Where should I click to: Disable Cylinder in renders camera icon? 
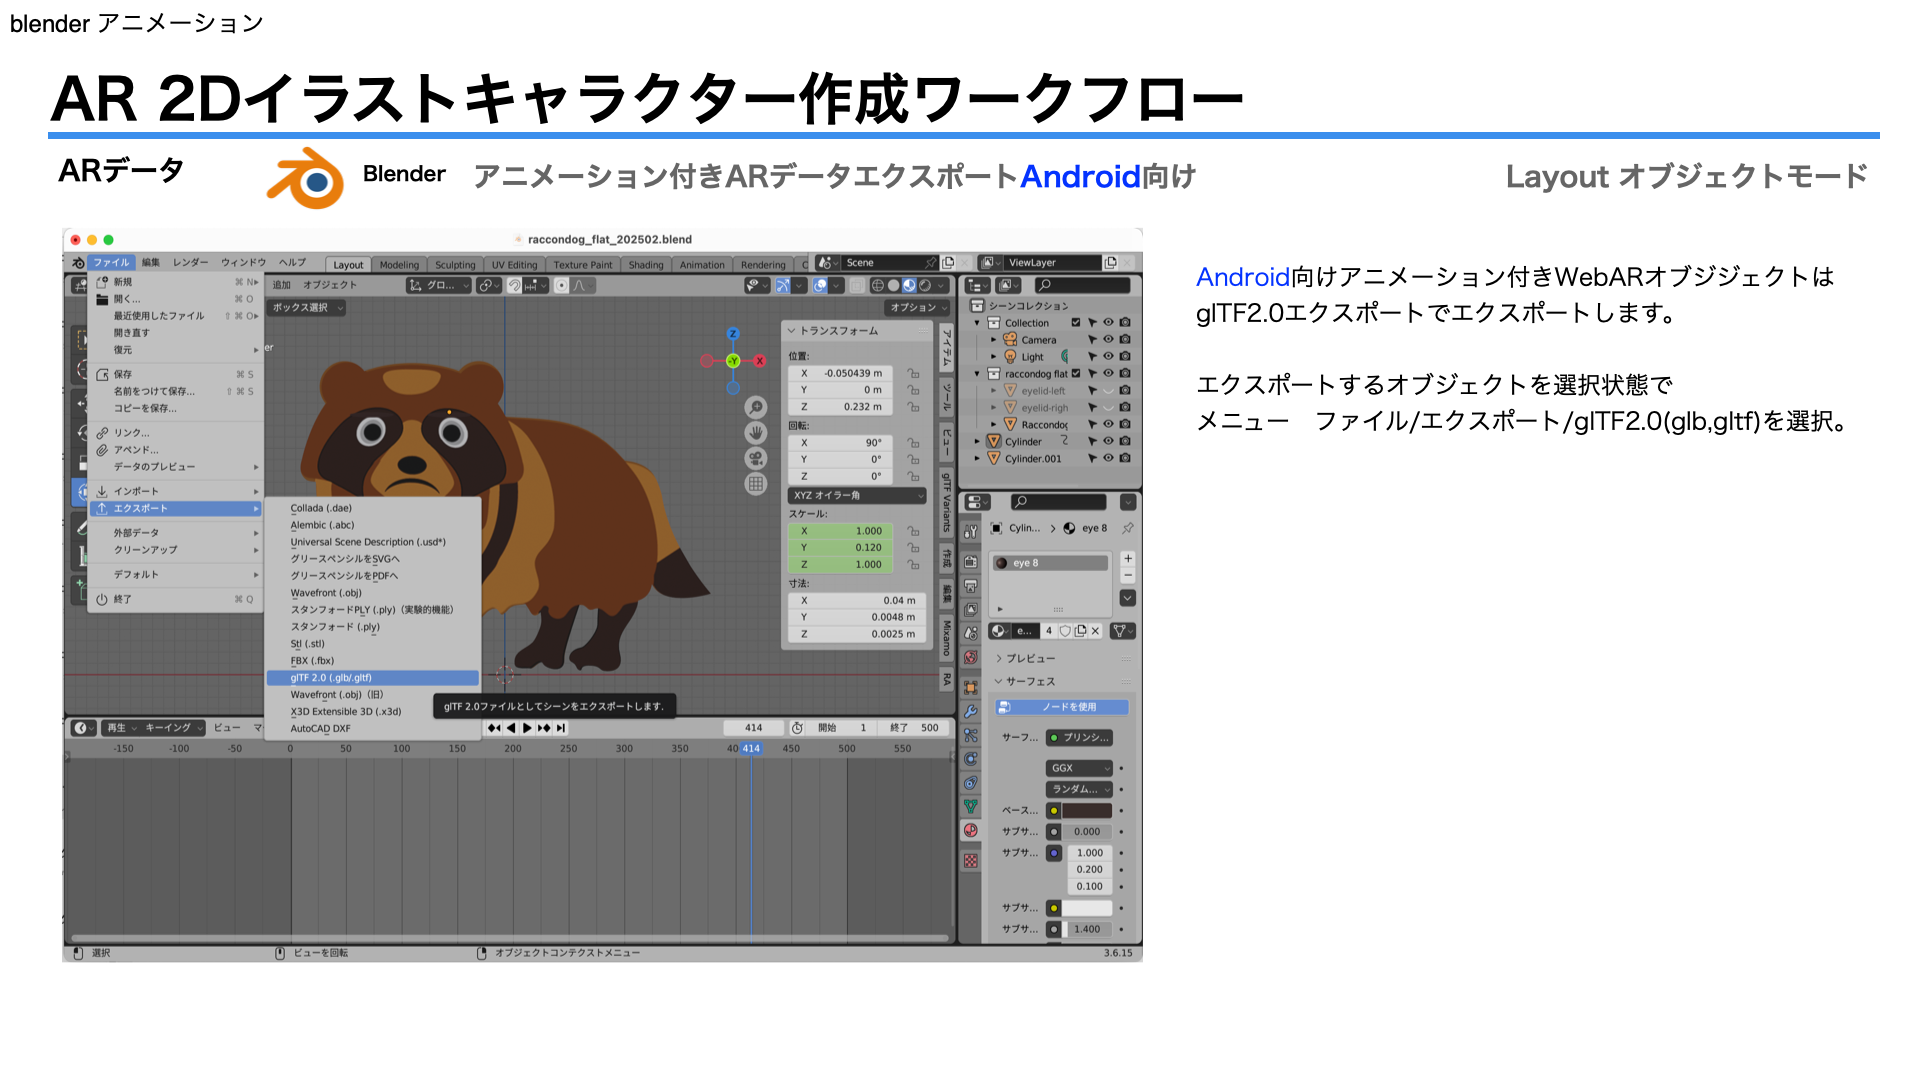point(1125,442)
